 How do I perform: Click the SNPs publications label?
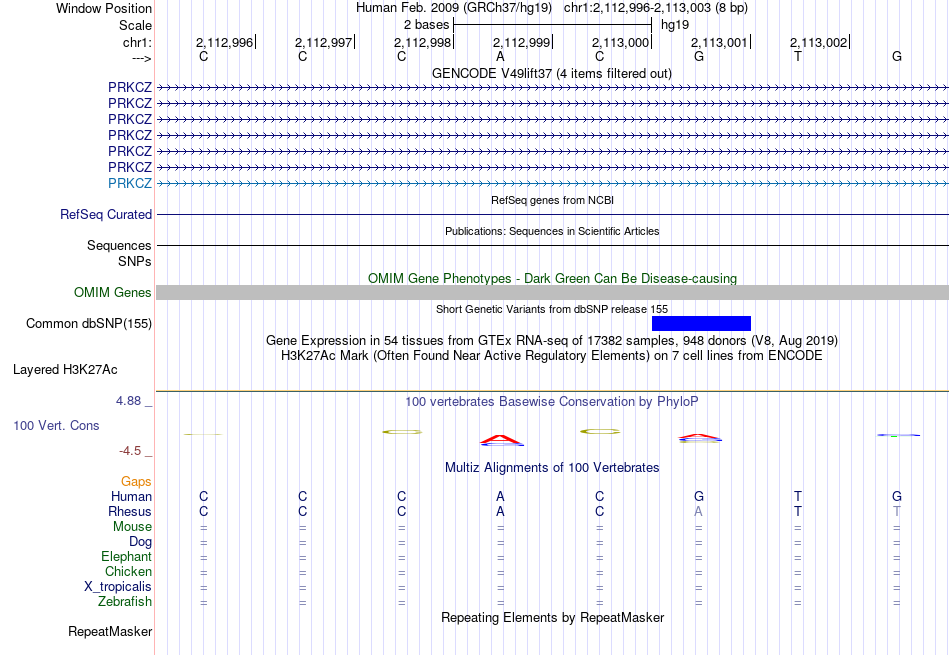[135, 261]
